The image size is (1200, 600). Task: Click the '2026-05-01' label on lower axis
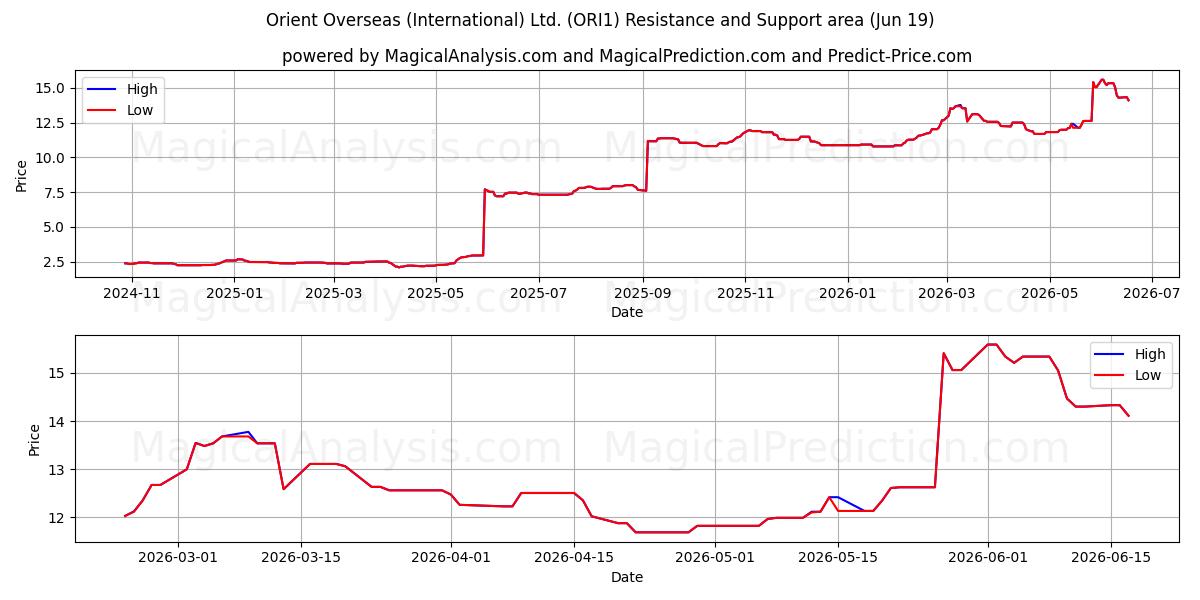point(716,557)
